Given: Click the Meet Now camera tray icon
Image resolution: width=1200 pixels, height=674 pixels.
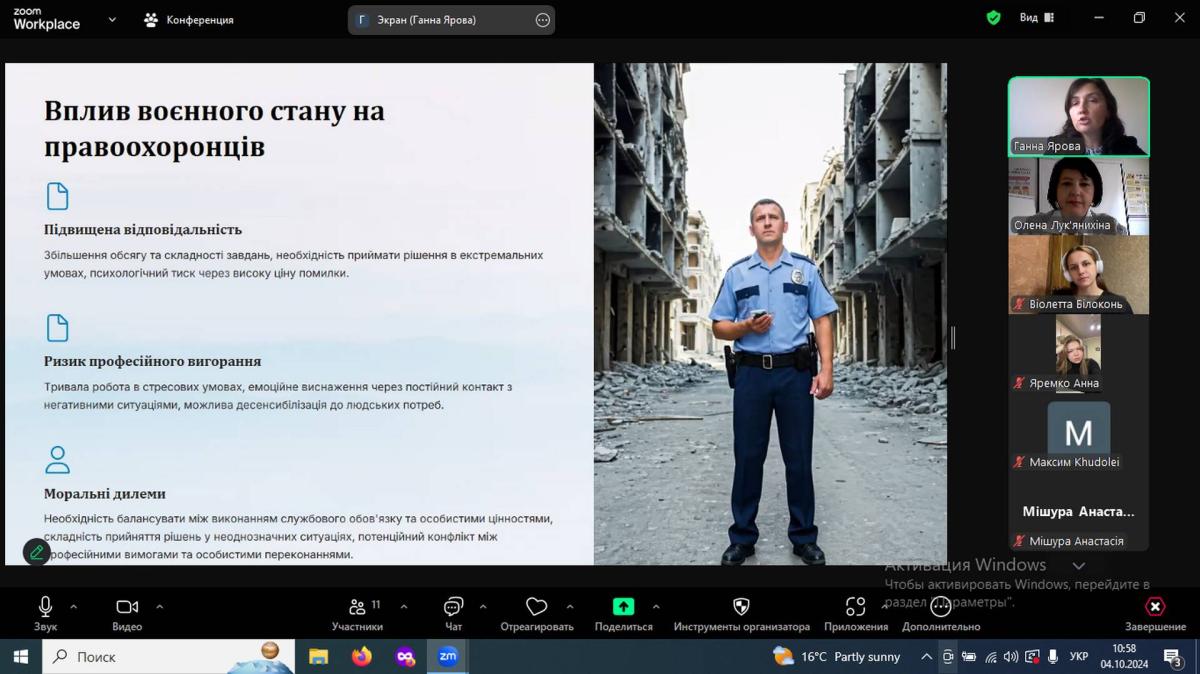Looking at the screenshot, I should pos(948,657).
